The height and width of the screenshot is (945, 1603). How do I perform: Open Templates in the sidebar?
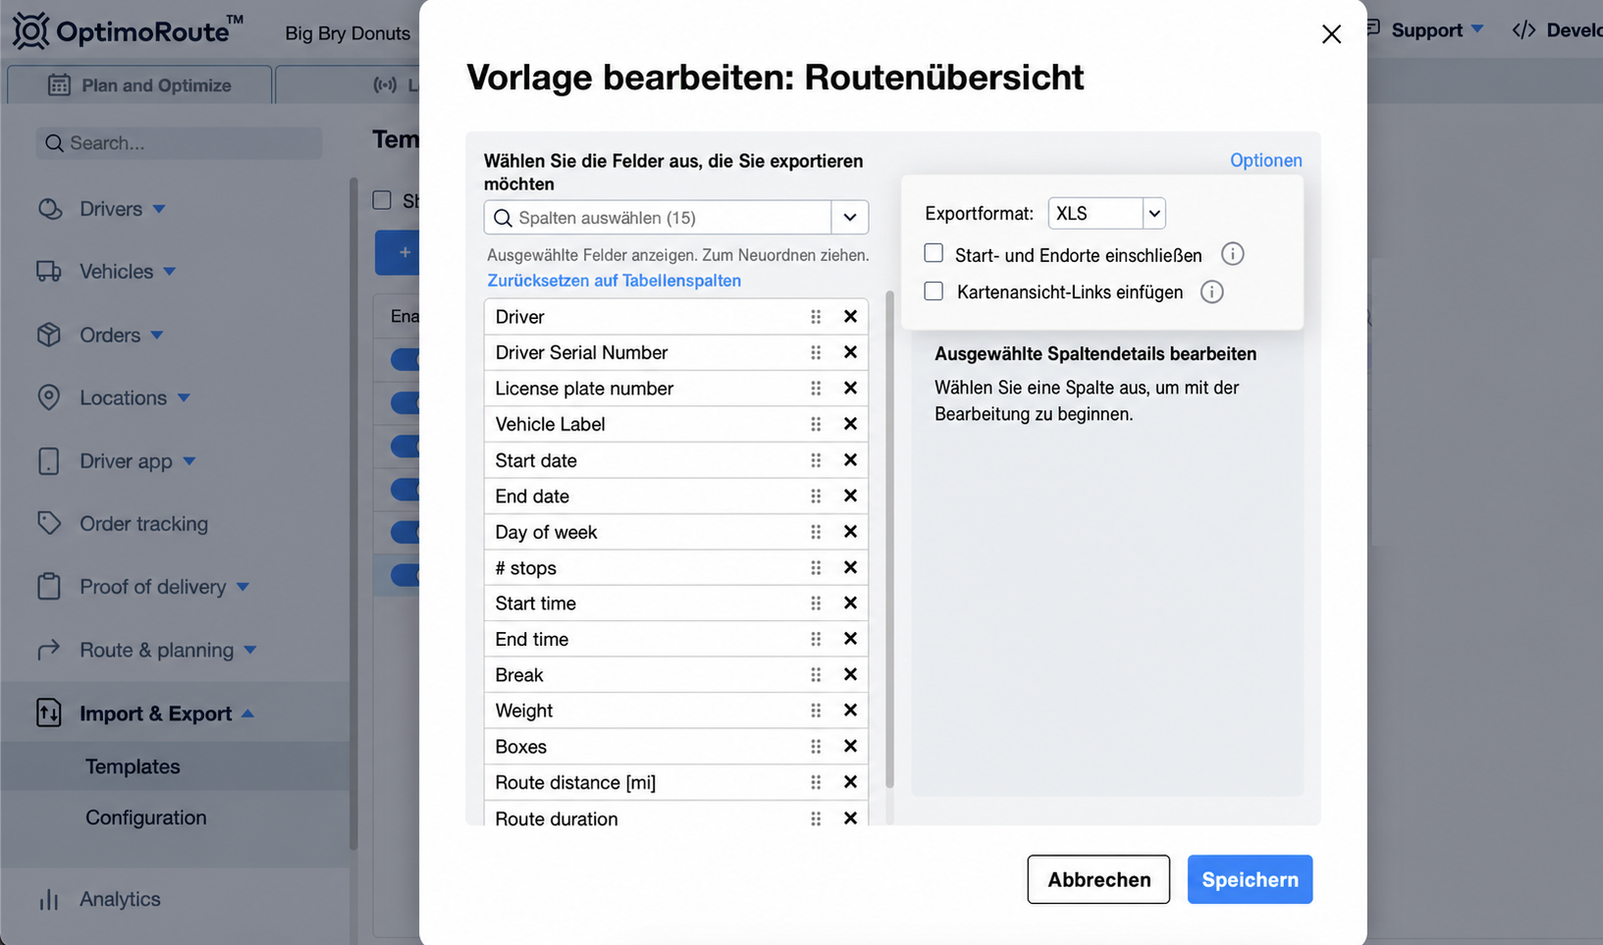point(133,767)
